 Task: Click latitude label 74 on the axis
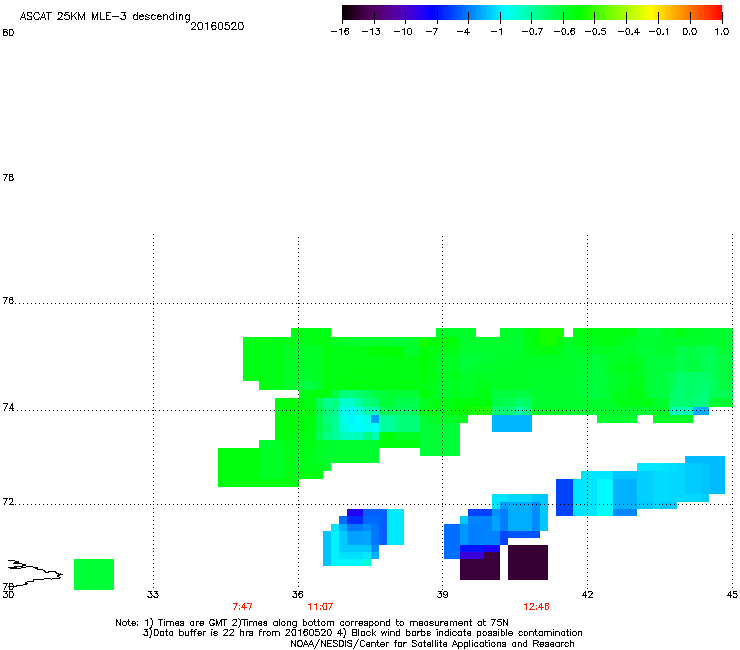[x=8, y=407]
